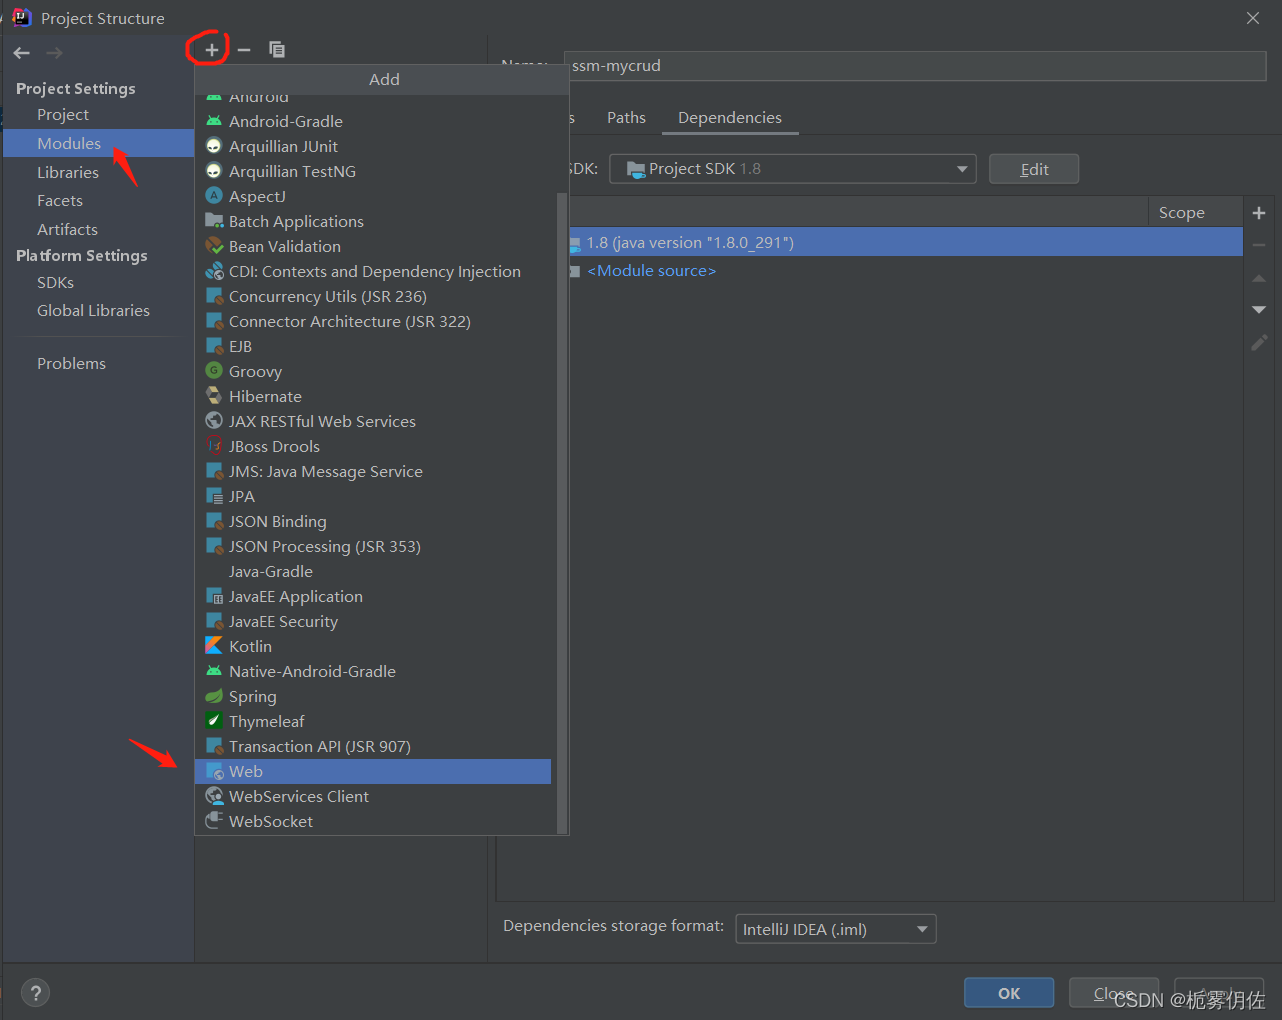Choose JBoss Drools entry
1282x1020 pixels.
[x=373, y=446]
